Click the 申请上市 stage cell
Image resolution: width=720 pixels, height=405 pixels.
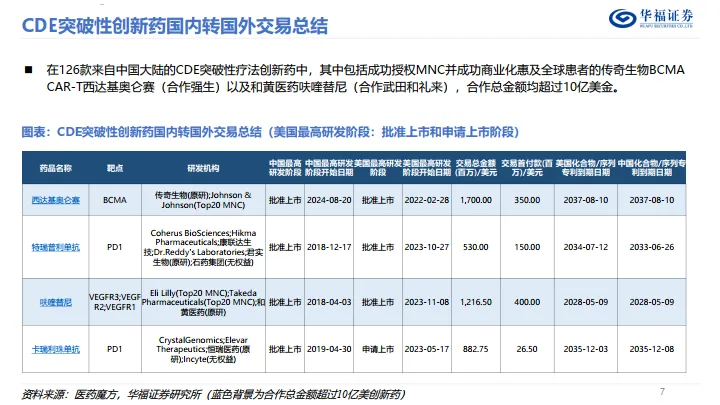pyautogui.click(x=378, y=349)
